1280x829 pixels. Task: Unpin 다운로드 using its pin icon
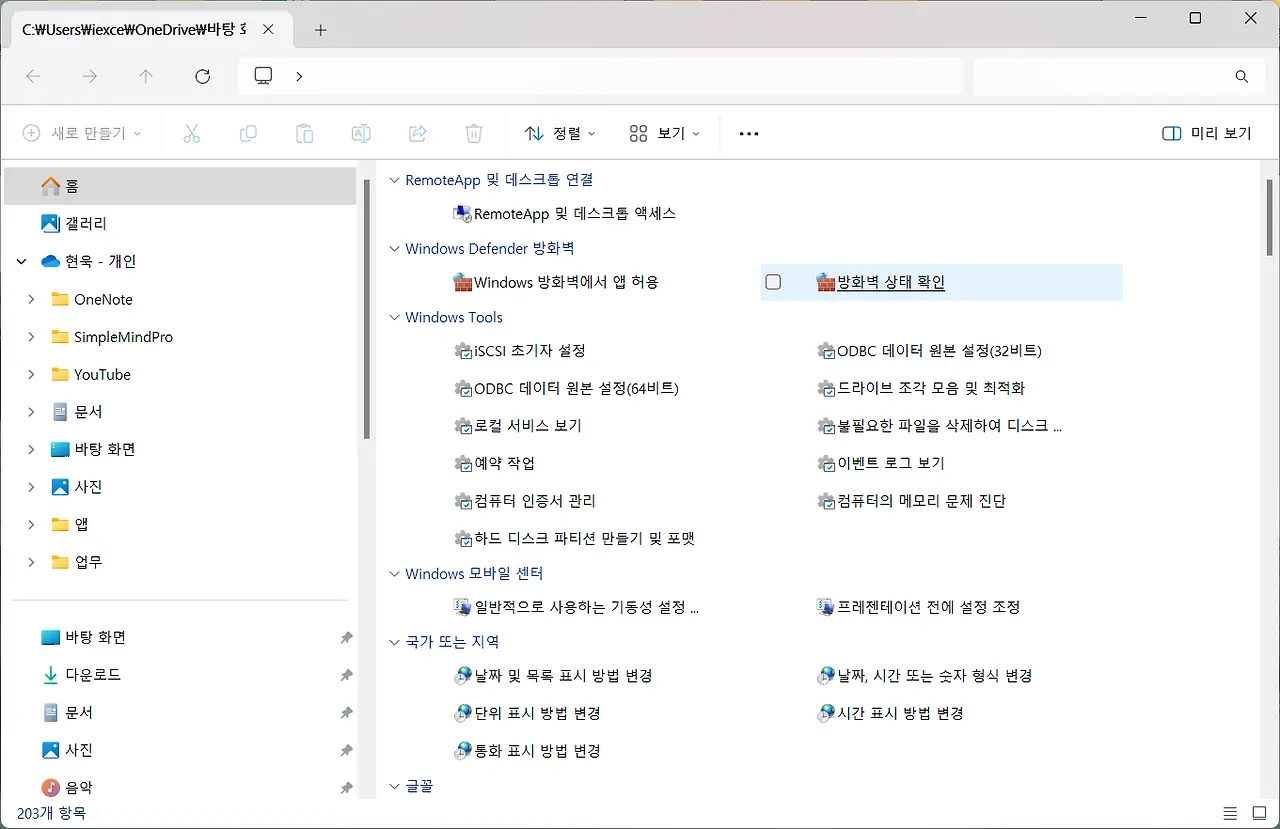tap(346, 675)
